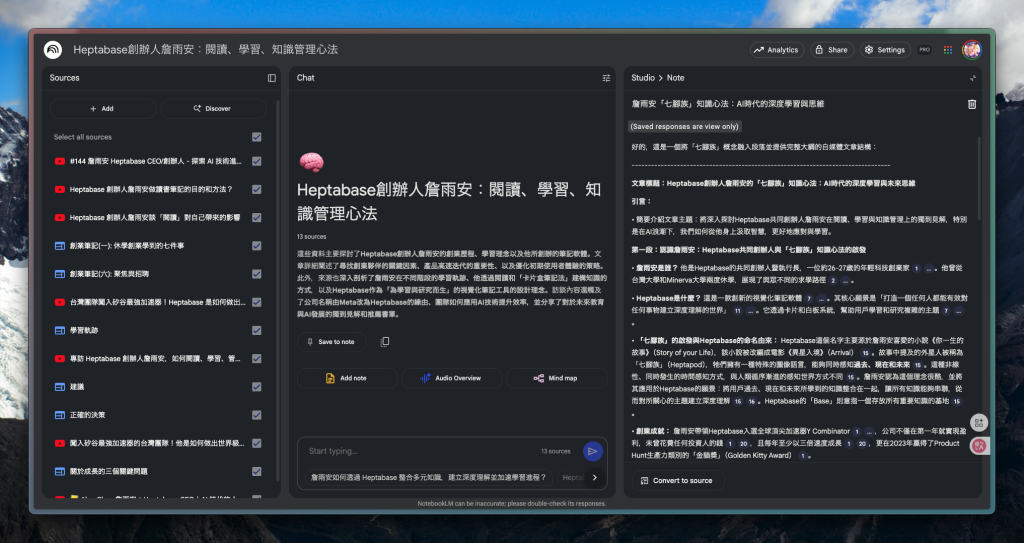
Task: Open notebook Settings
Action: (885, 50)
